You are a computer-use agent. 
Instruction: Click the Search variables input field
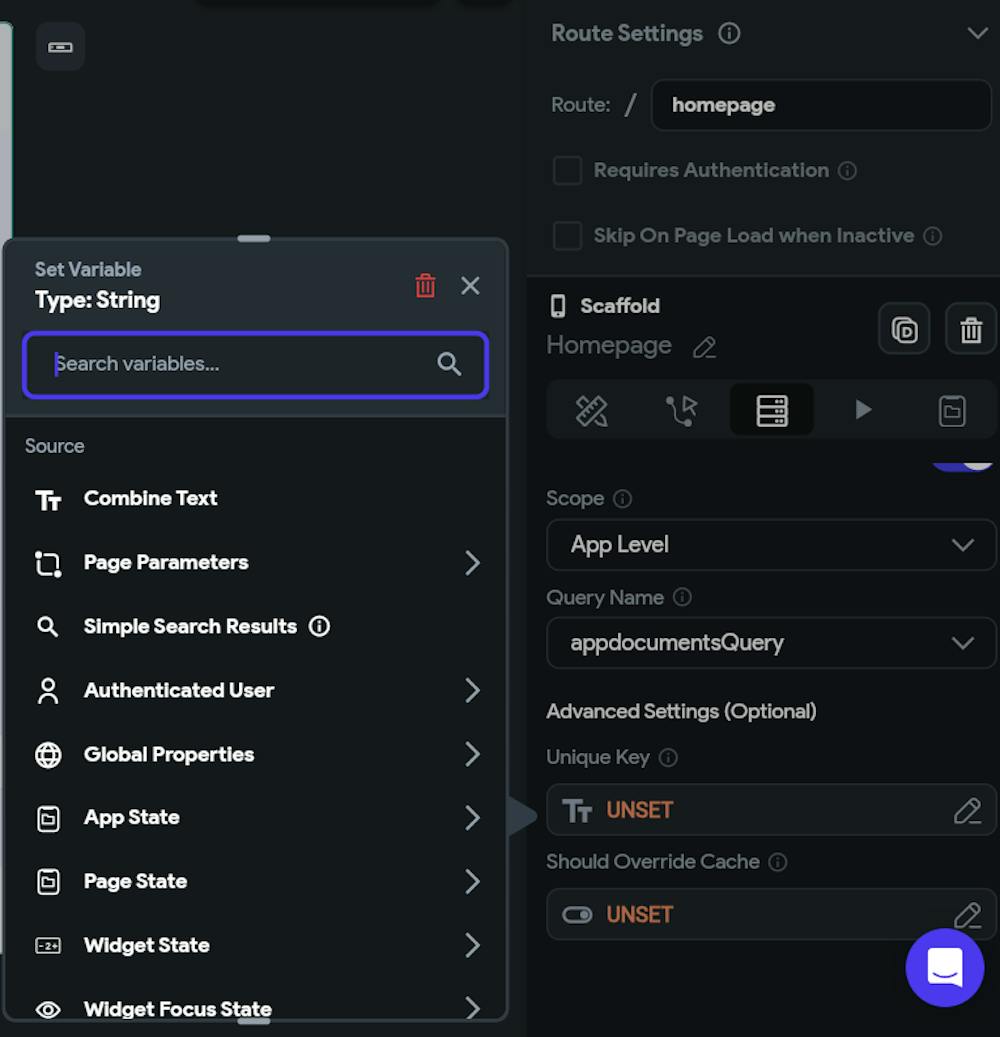240,364
